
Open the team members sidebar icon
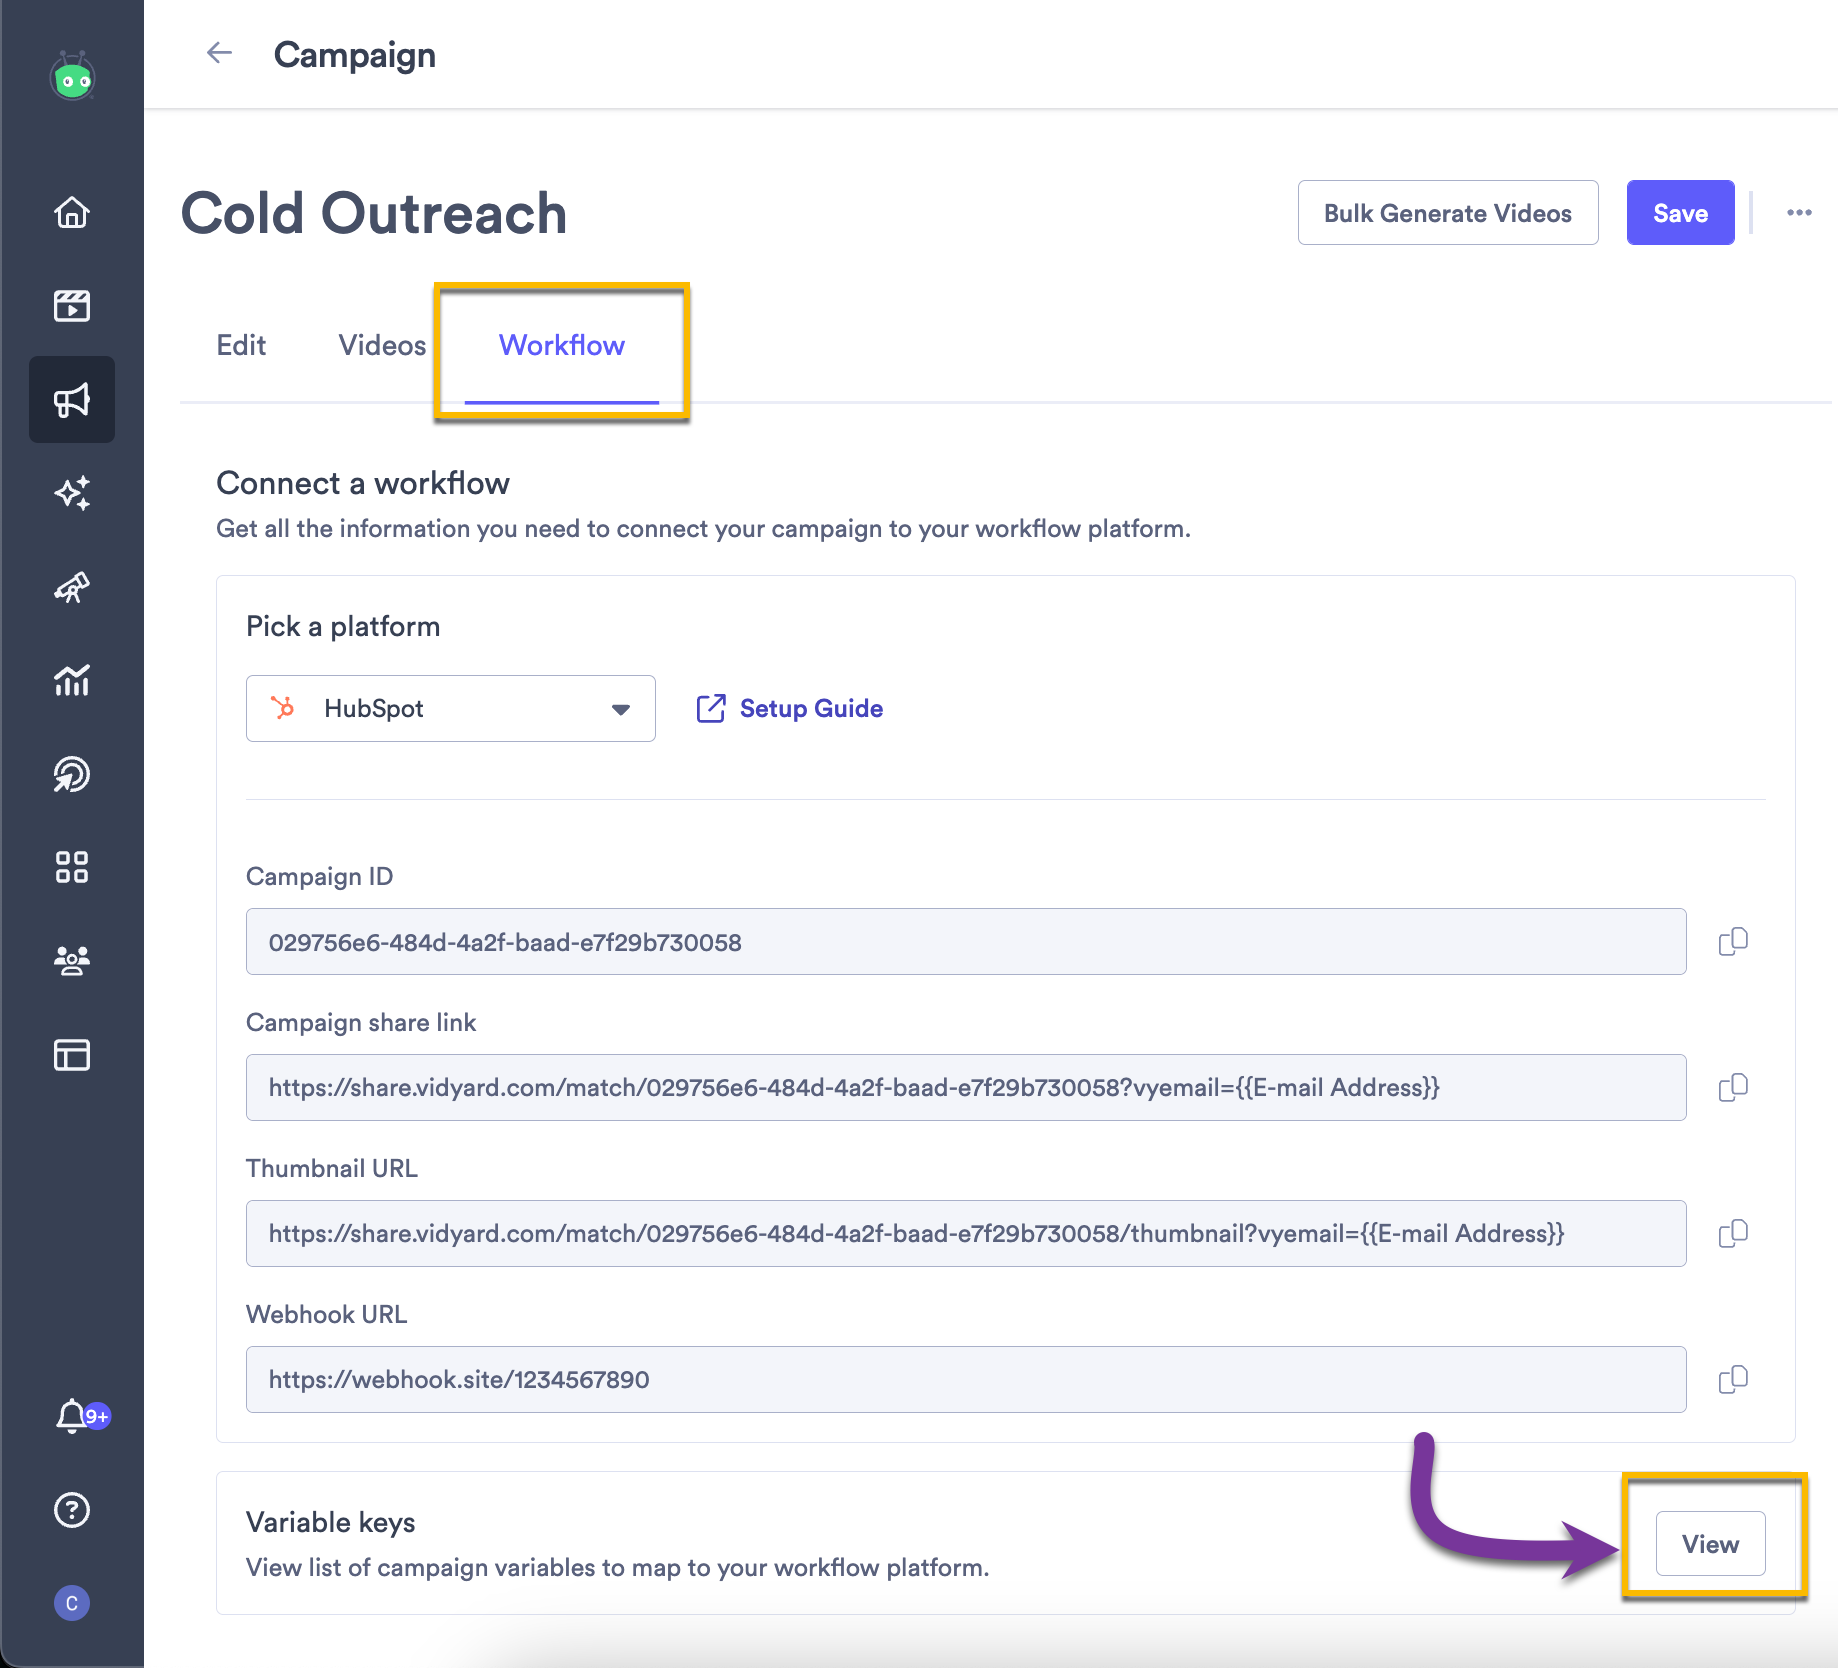[72, 960]
